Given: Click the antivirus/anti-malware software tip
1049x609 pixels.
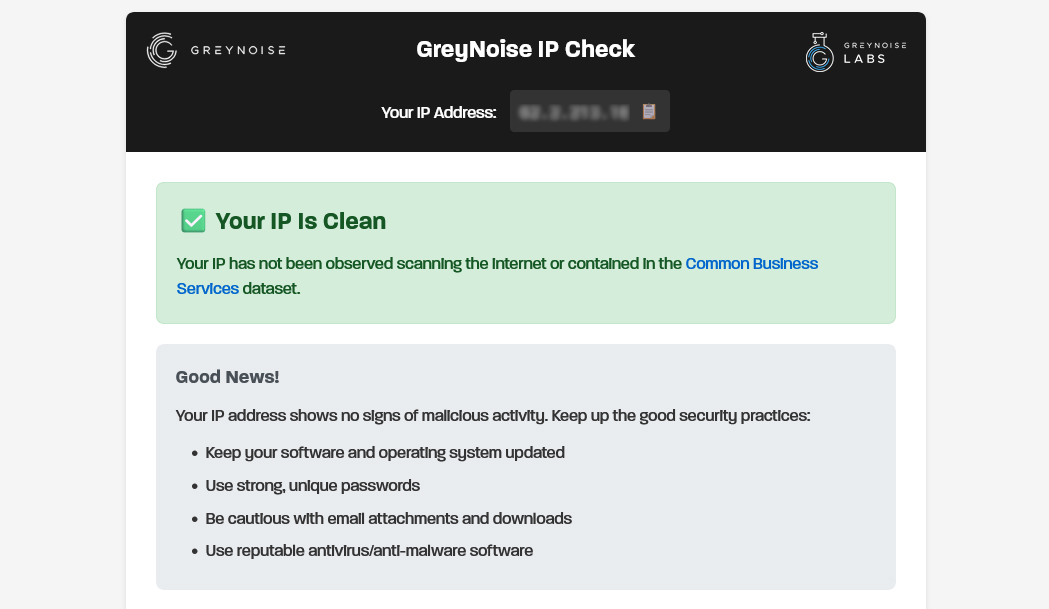Looking at the screenshot, I should click(368, 550).
